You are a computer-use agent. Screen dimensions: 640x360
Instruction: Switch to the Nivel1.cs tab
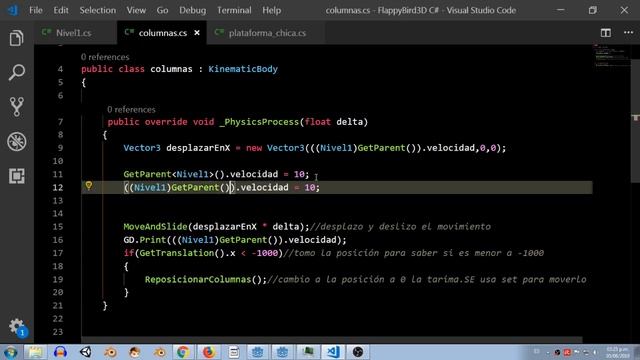[73, 33]
